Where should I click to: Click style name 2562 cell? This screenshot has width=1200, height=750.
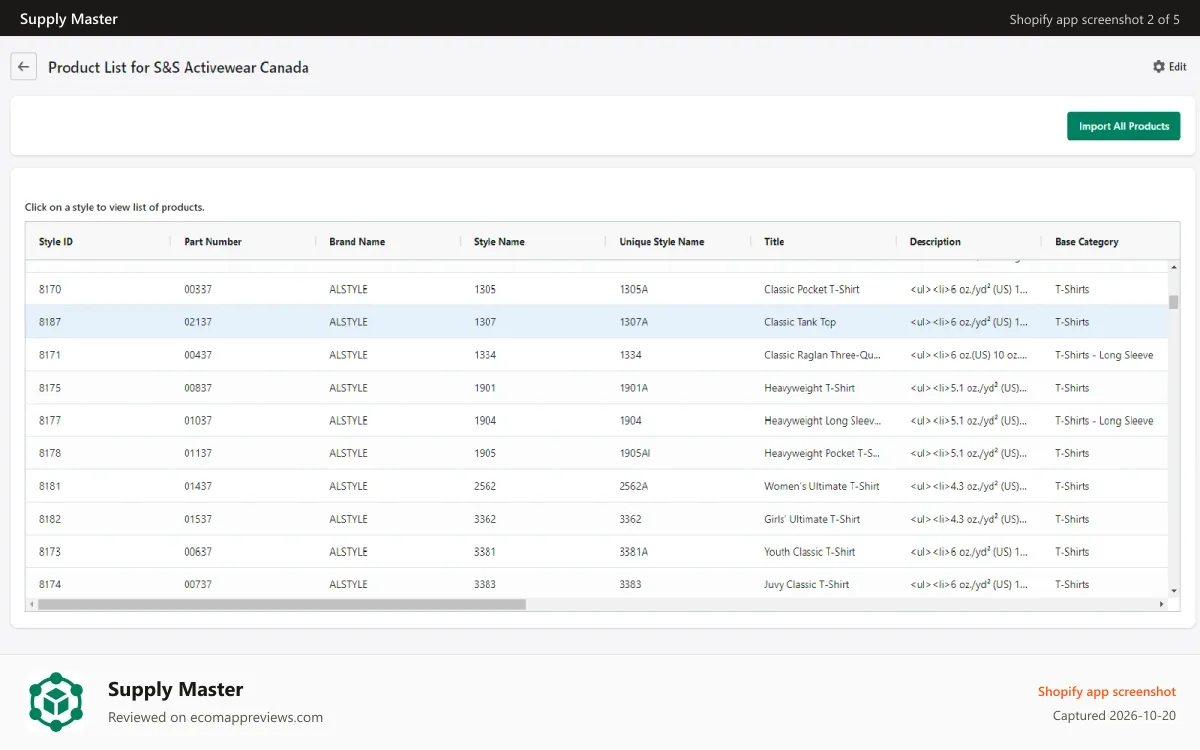(x=485, y=486)
